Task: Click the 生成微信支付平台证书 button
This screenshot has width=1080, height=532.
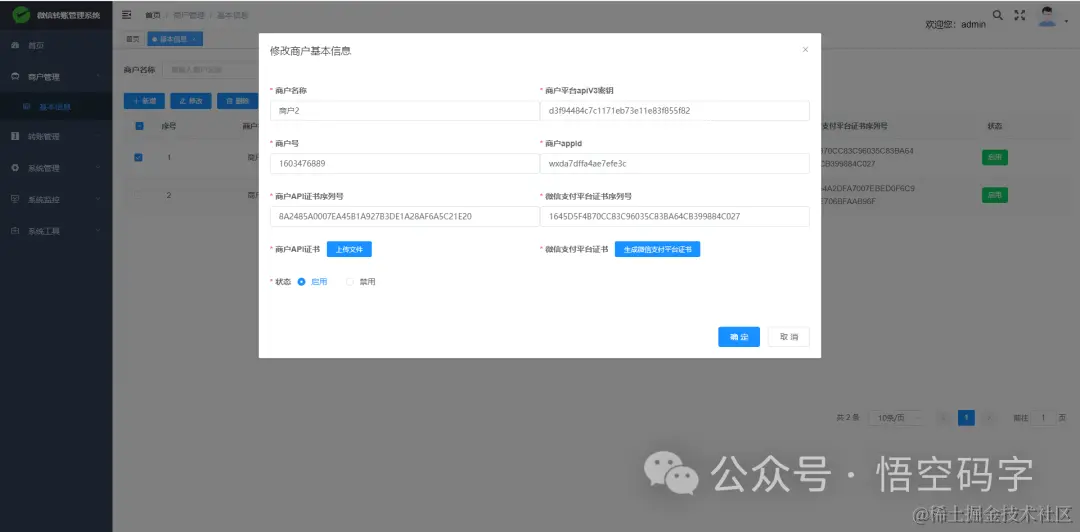Action: click(x=657, y=249)
